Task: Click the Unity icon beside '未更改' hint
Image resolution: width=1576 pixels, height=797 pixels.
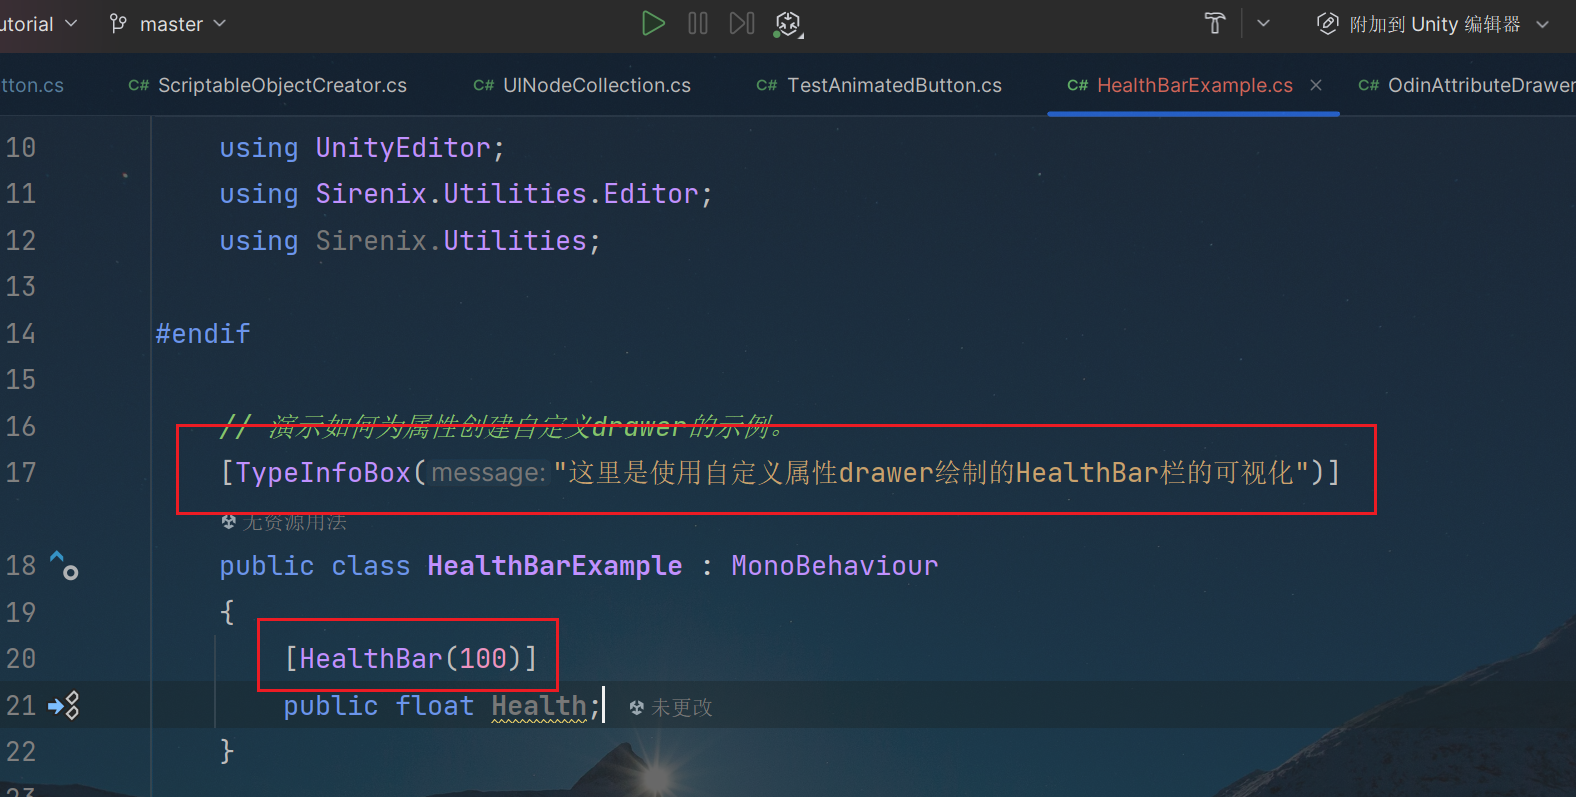Action: [636, 708]
